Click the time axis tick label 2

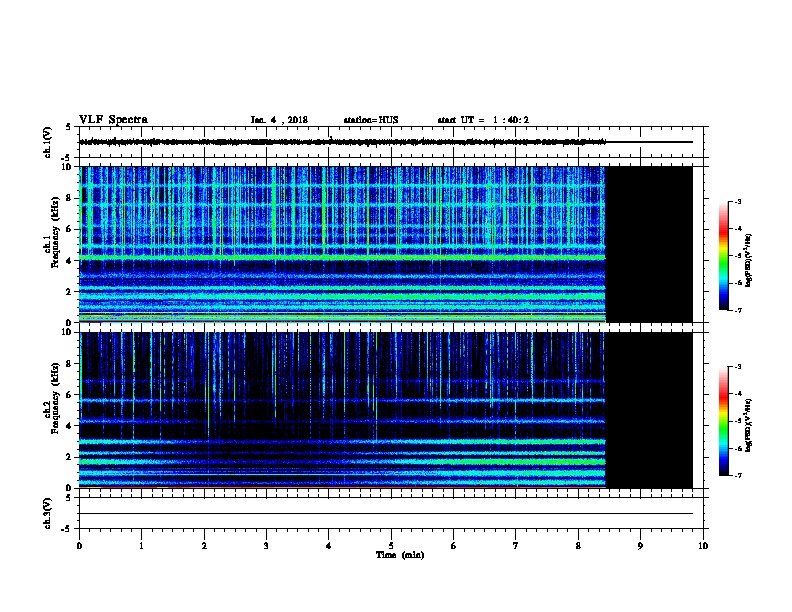click(204, 546)
